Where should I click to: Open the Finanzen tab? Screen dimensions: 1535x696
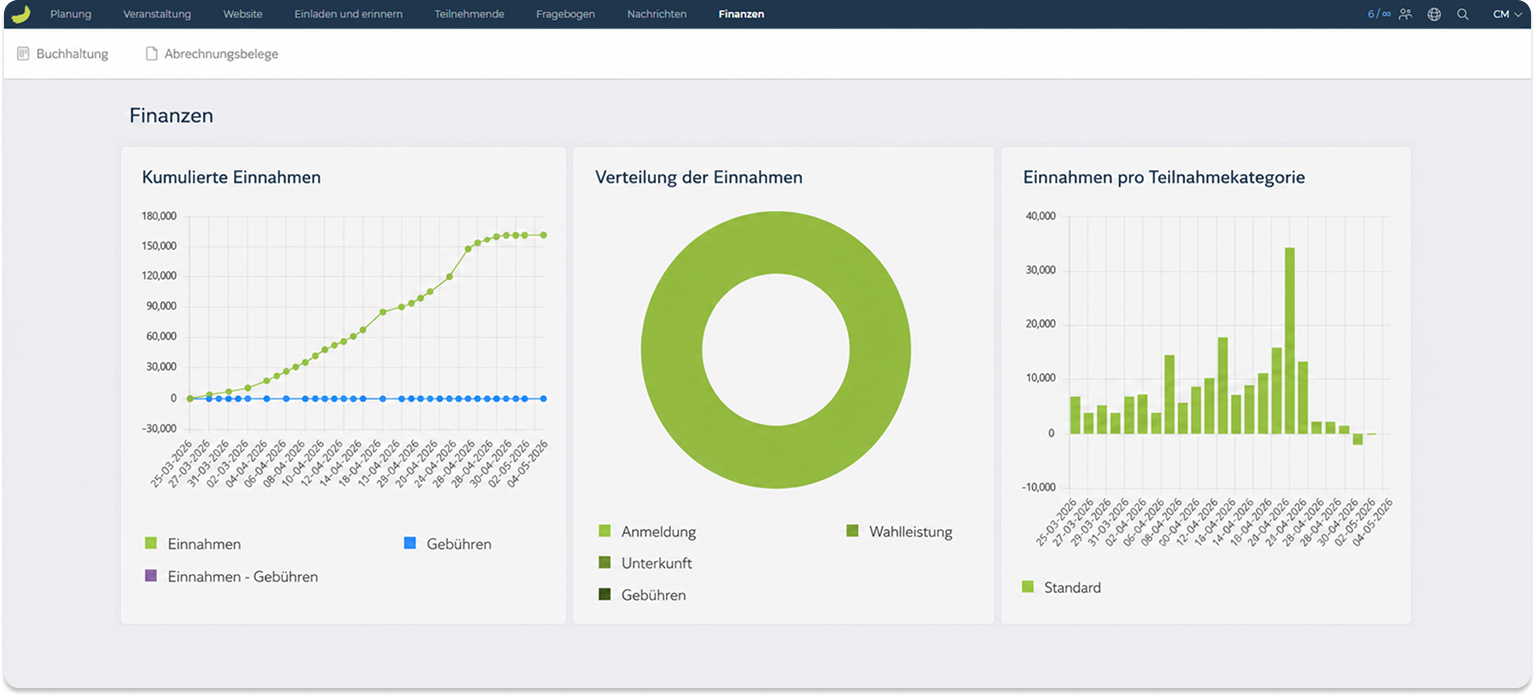741,14
